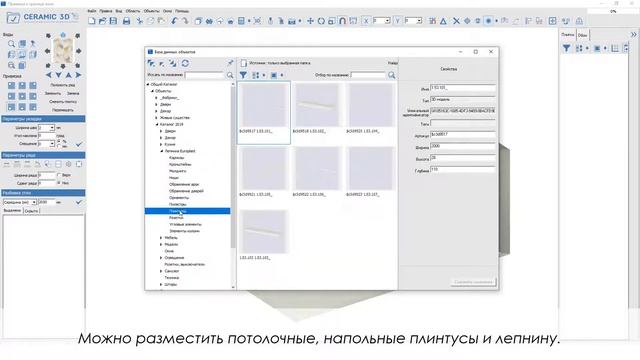
Task: Open the Y coordinate dropdown in toolbar
Action: tap(419, 21)
